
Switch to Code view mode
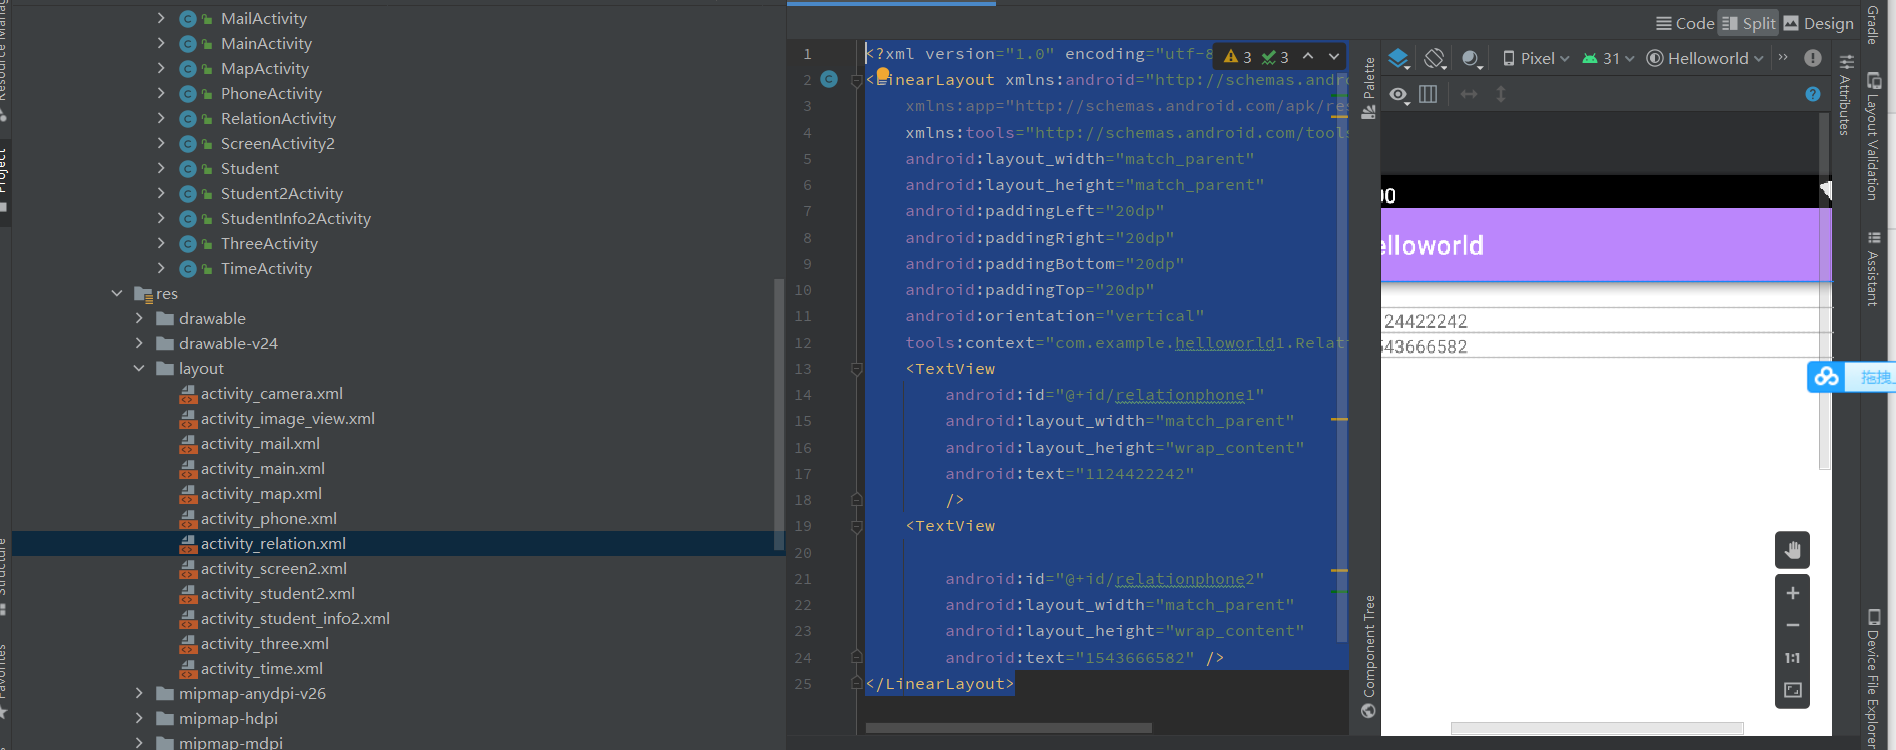click(1685, 23)
